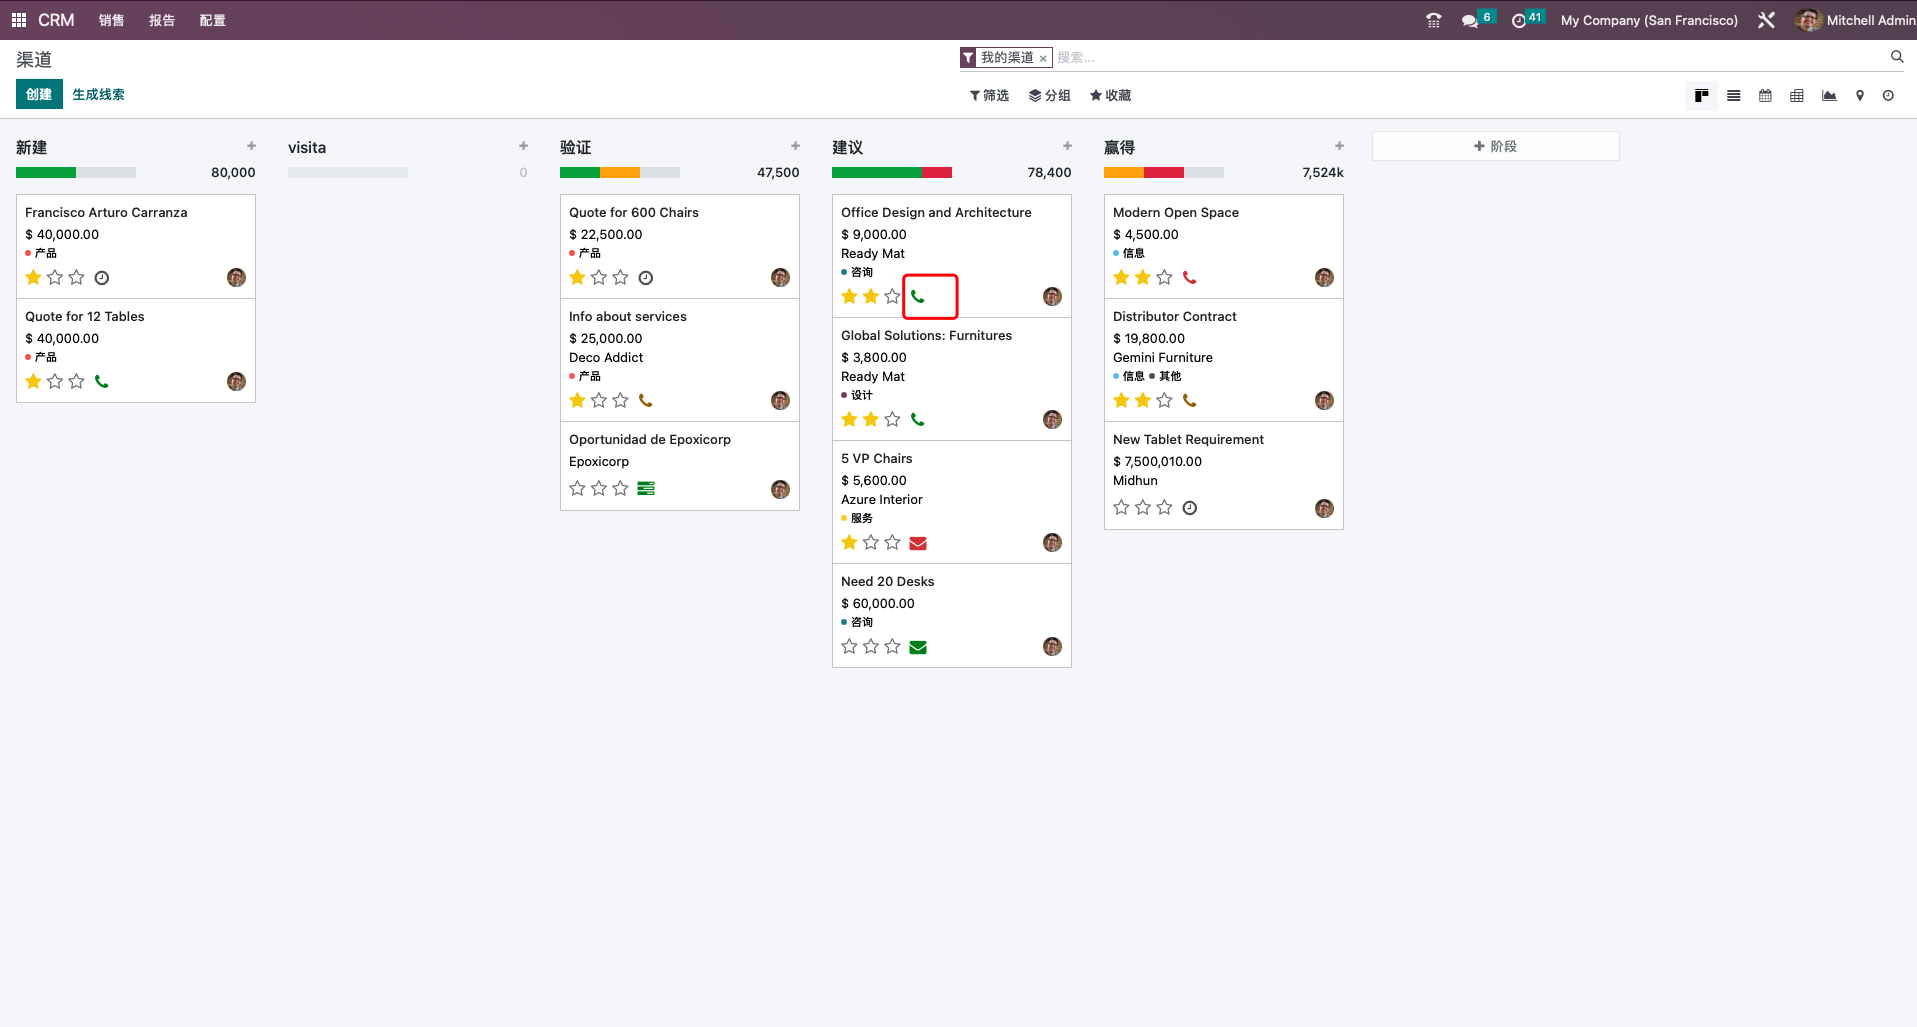Open the apps grid menu icon

(x=19, y=20)
